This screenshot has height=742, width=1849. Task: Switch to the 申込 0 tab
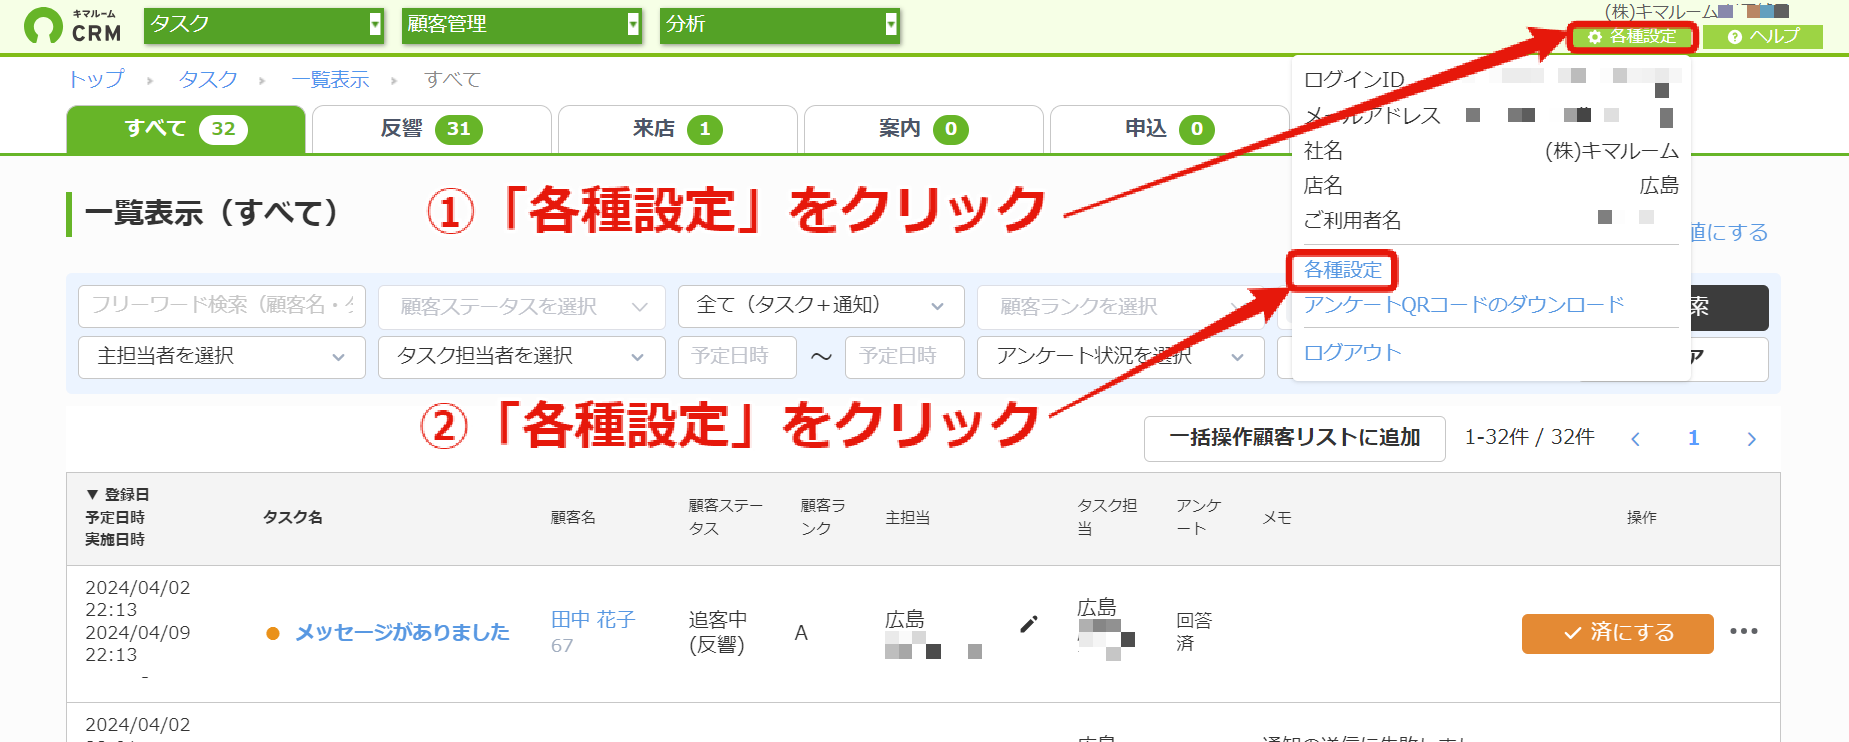coord(1170,129)
